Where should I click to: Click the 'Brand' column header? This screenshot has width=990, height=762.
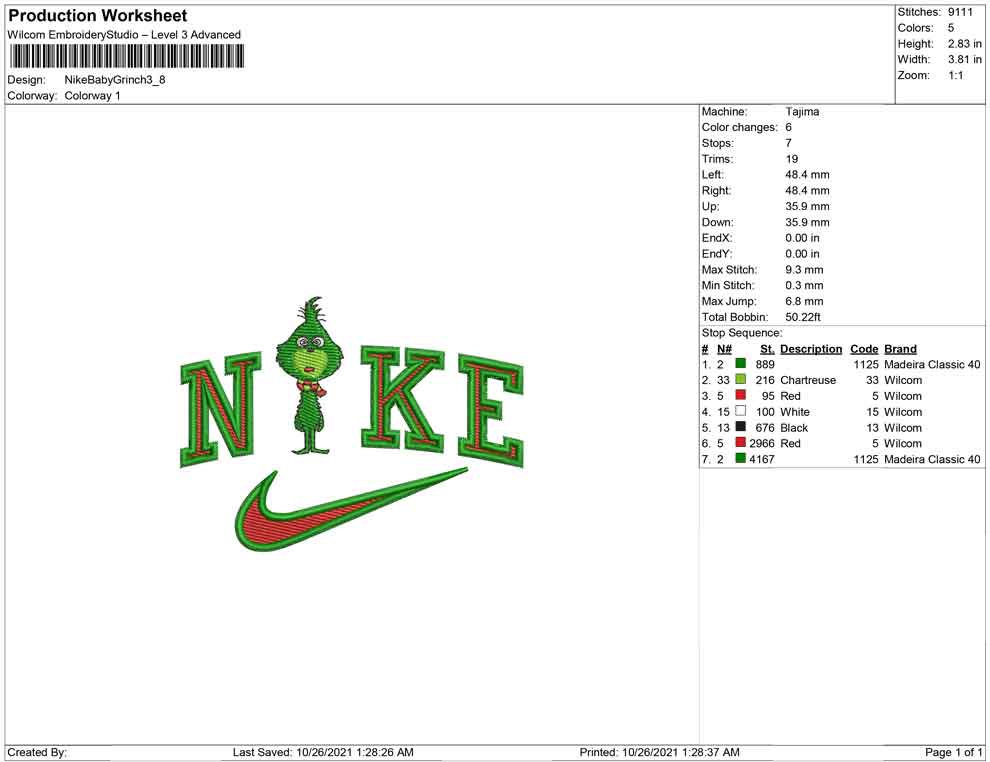[900, 349]
